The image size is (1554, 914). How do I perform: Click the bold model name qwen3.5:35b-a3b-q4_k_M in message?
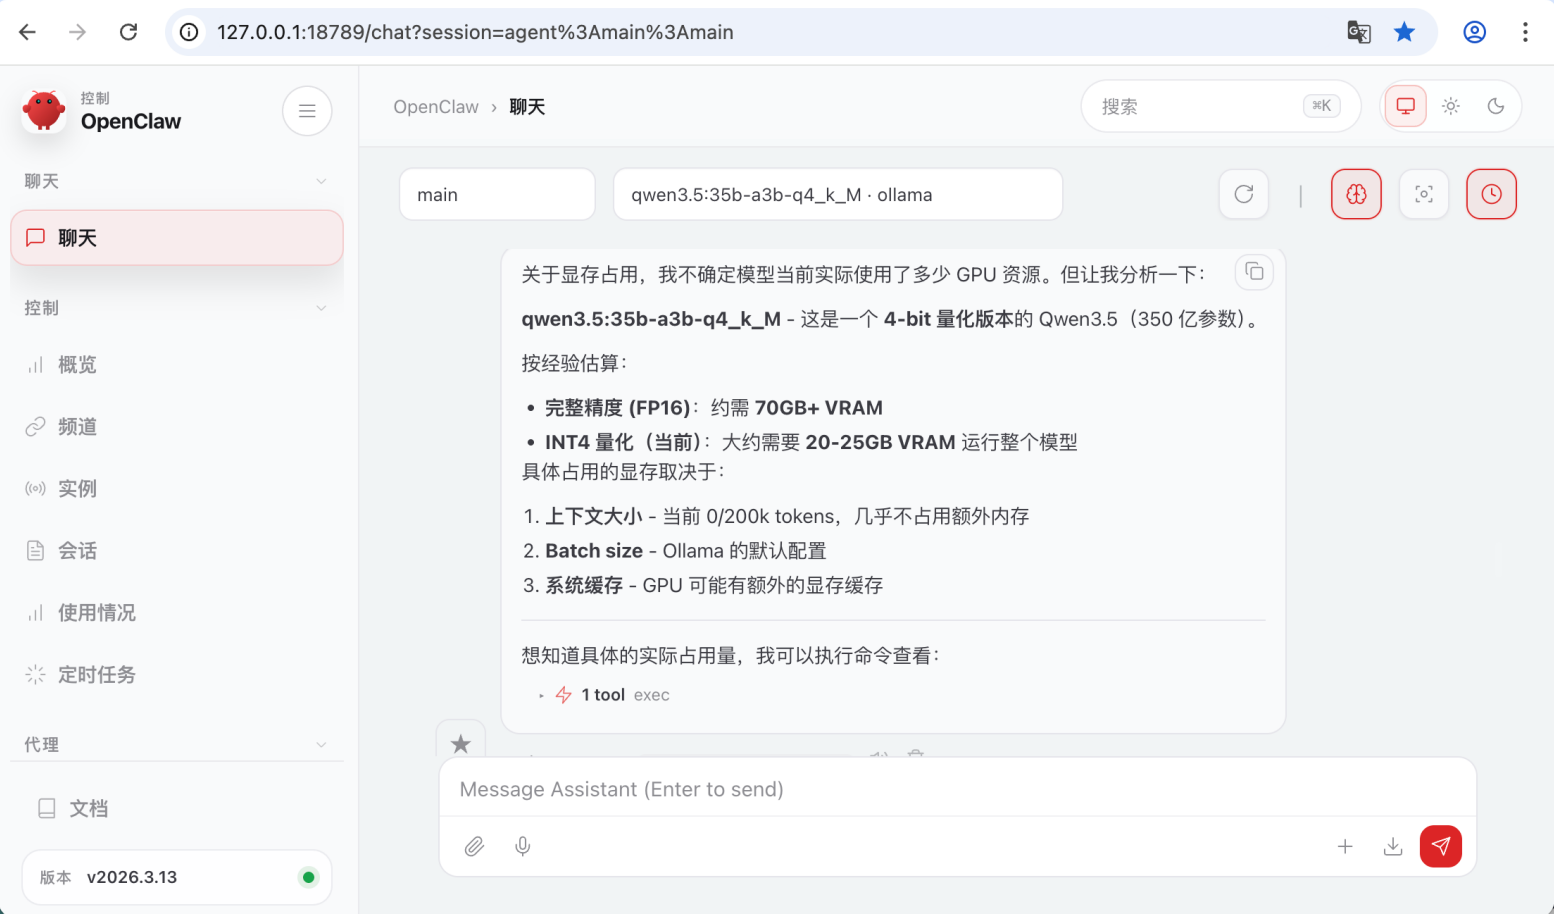point(651,320)
